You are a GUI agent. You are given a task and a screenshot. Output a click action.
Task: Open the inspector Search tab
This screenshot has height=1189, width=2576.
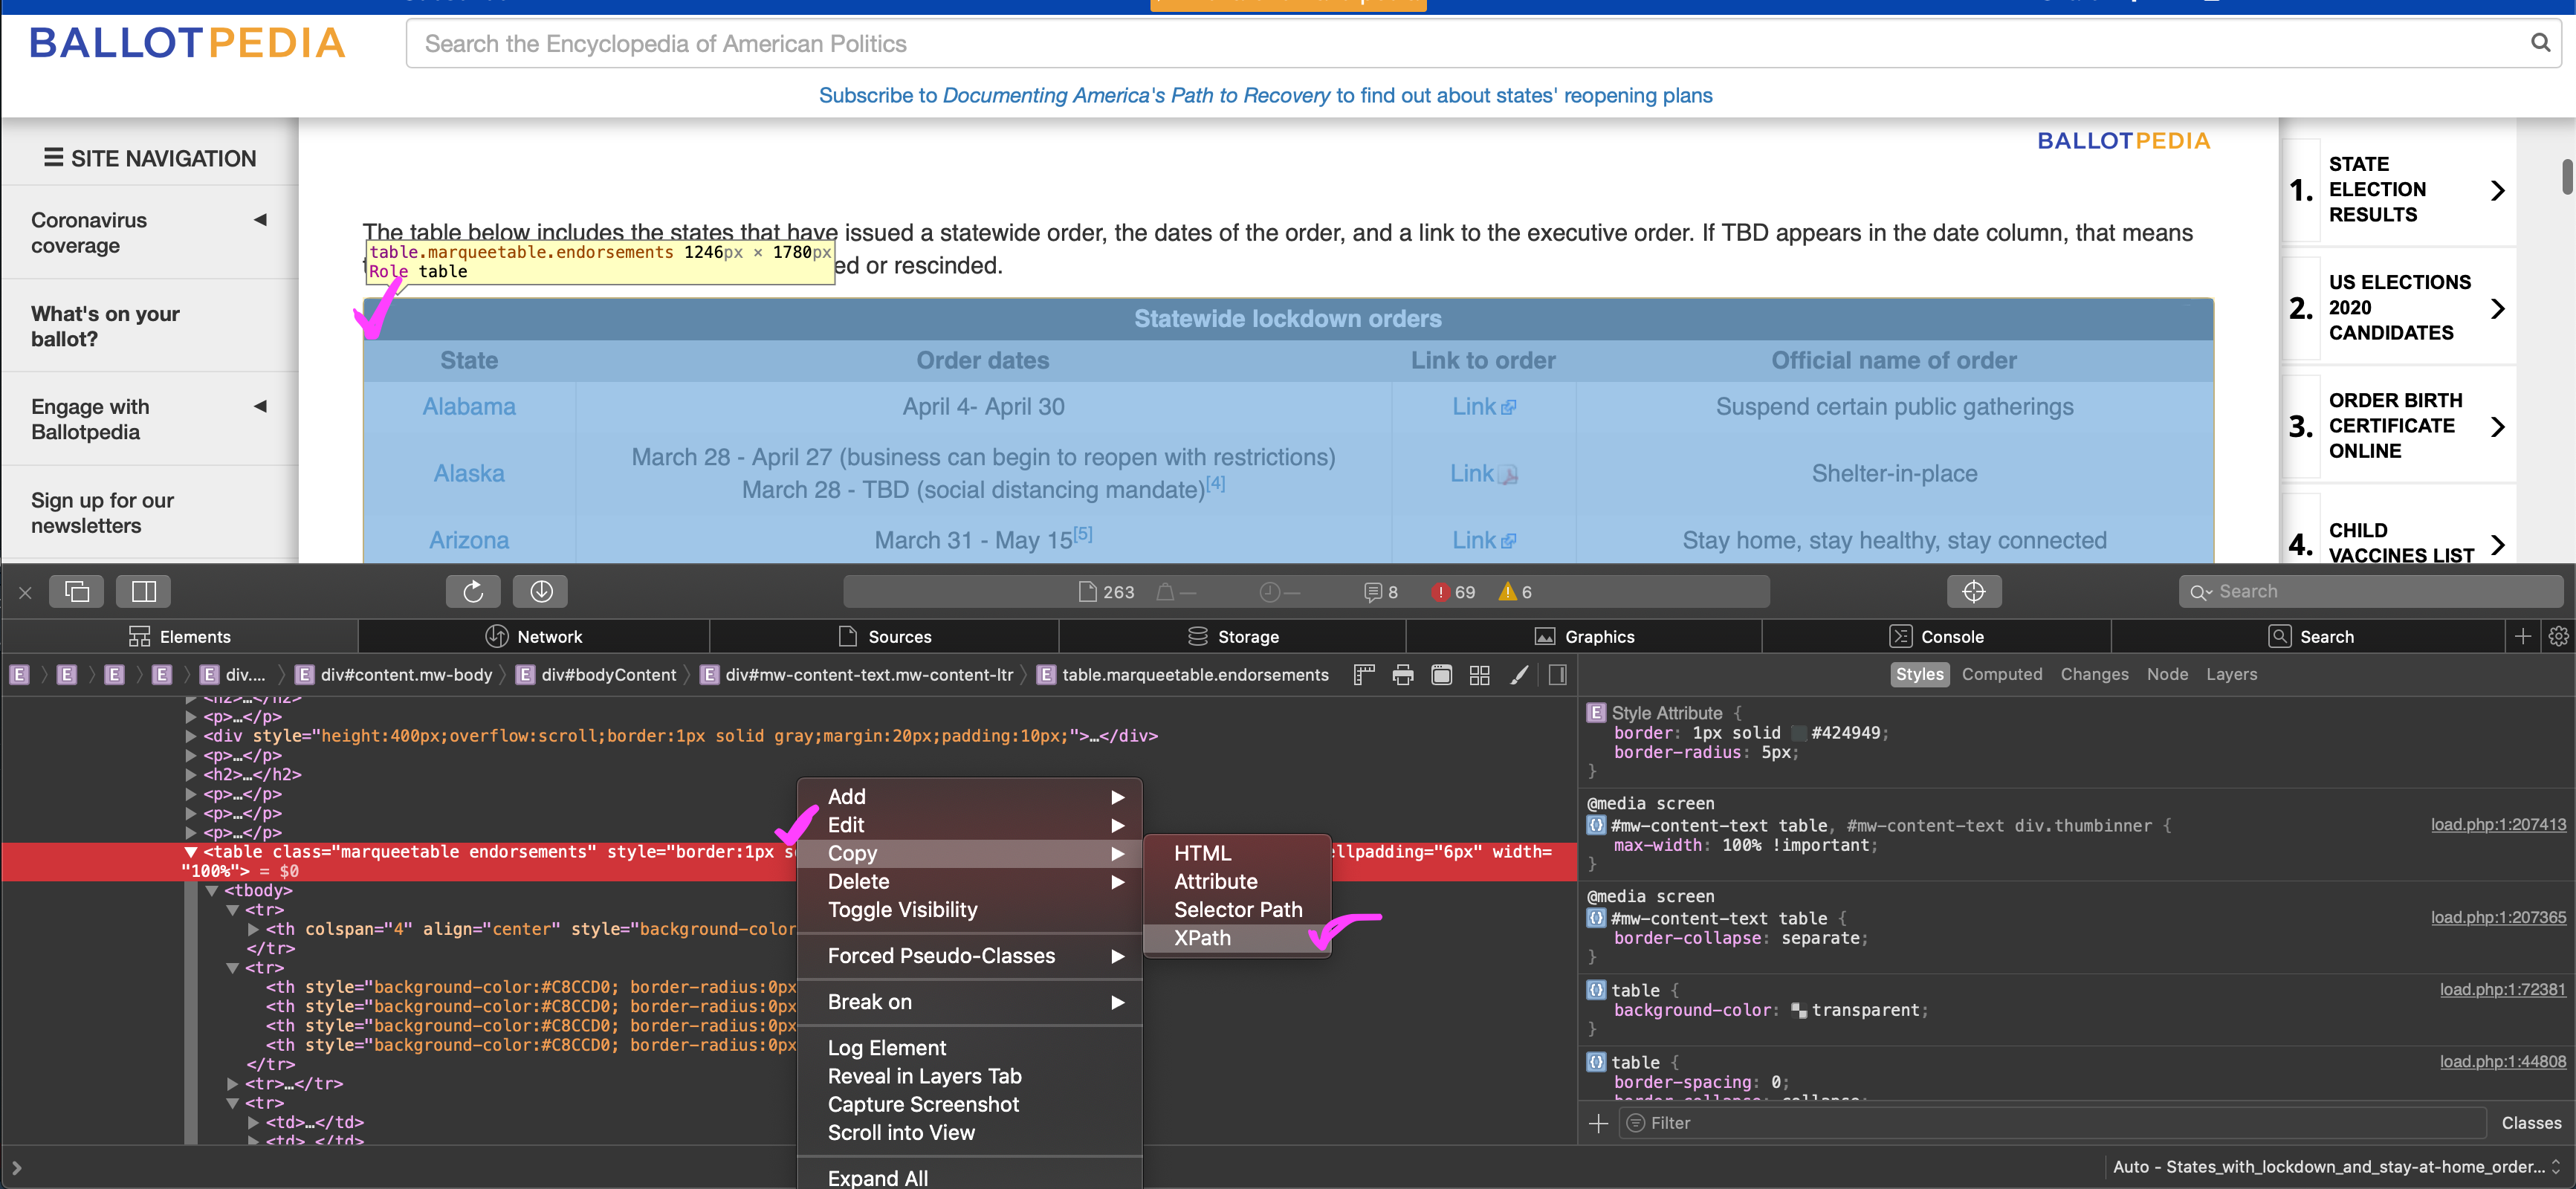point(2311,637)
